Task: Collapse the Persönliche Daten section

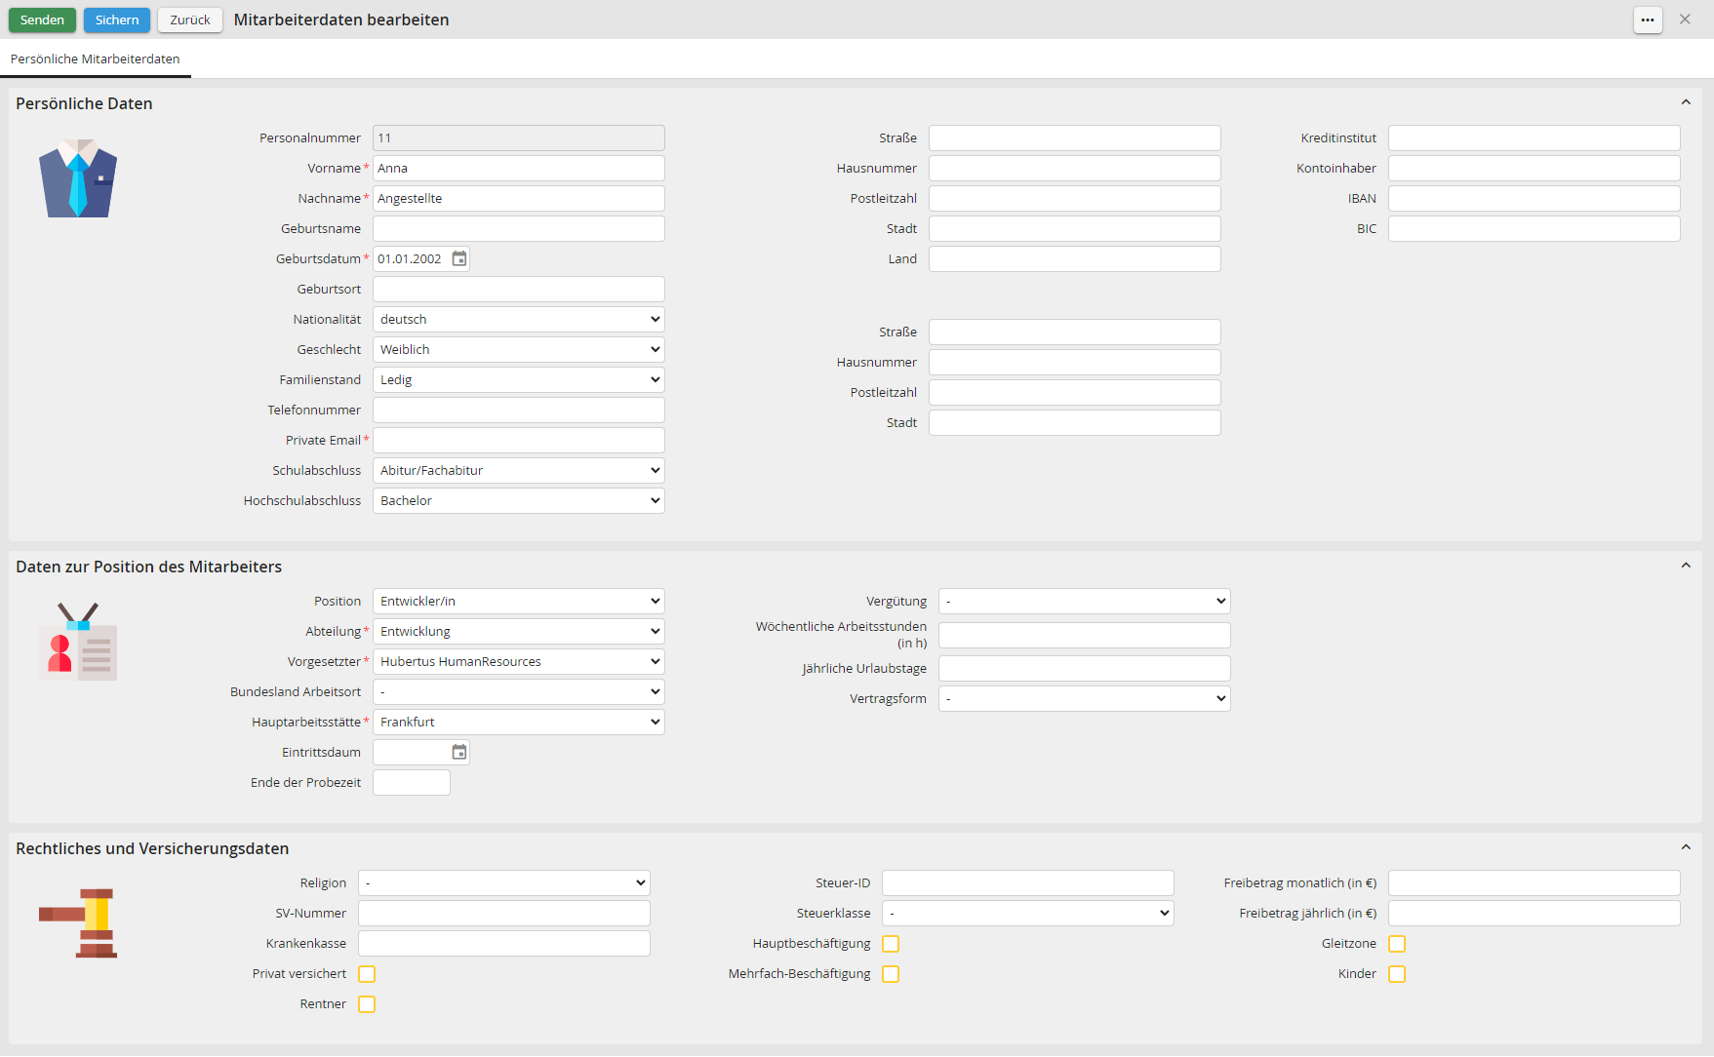Action: tap(1685, 103)
